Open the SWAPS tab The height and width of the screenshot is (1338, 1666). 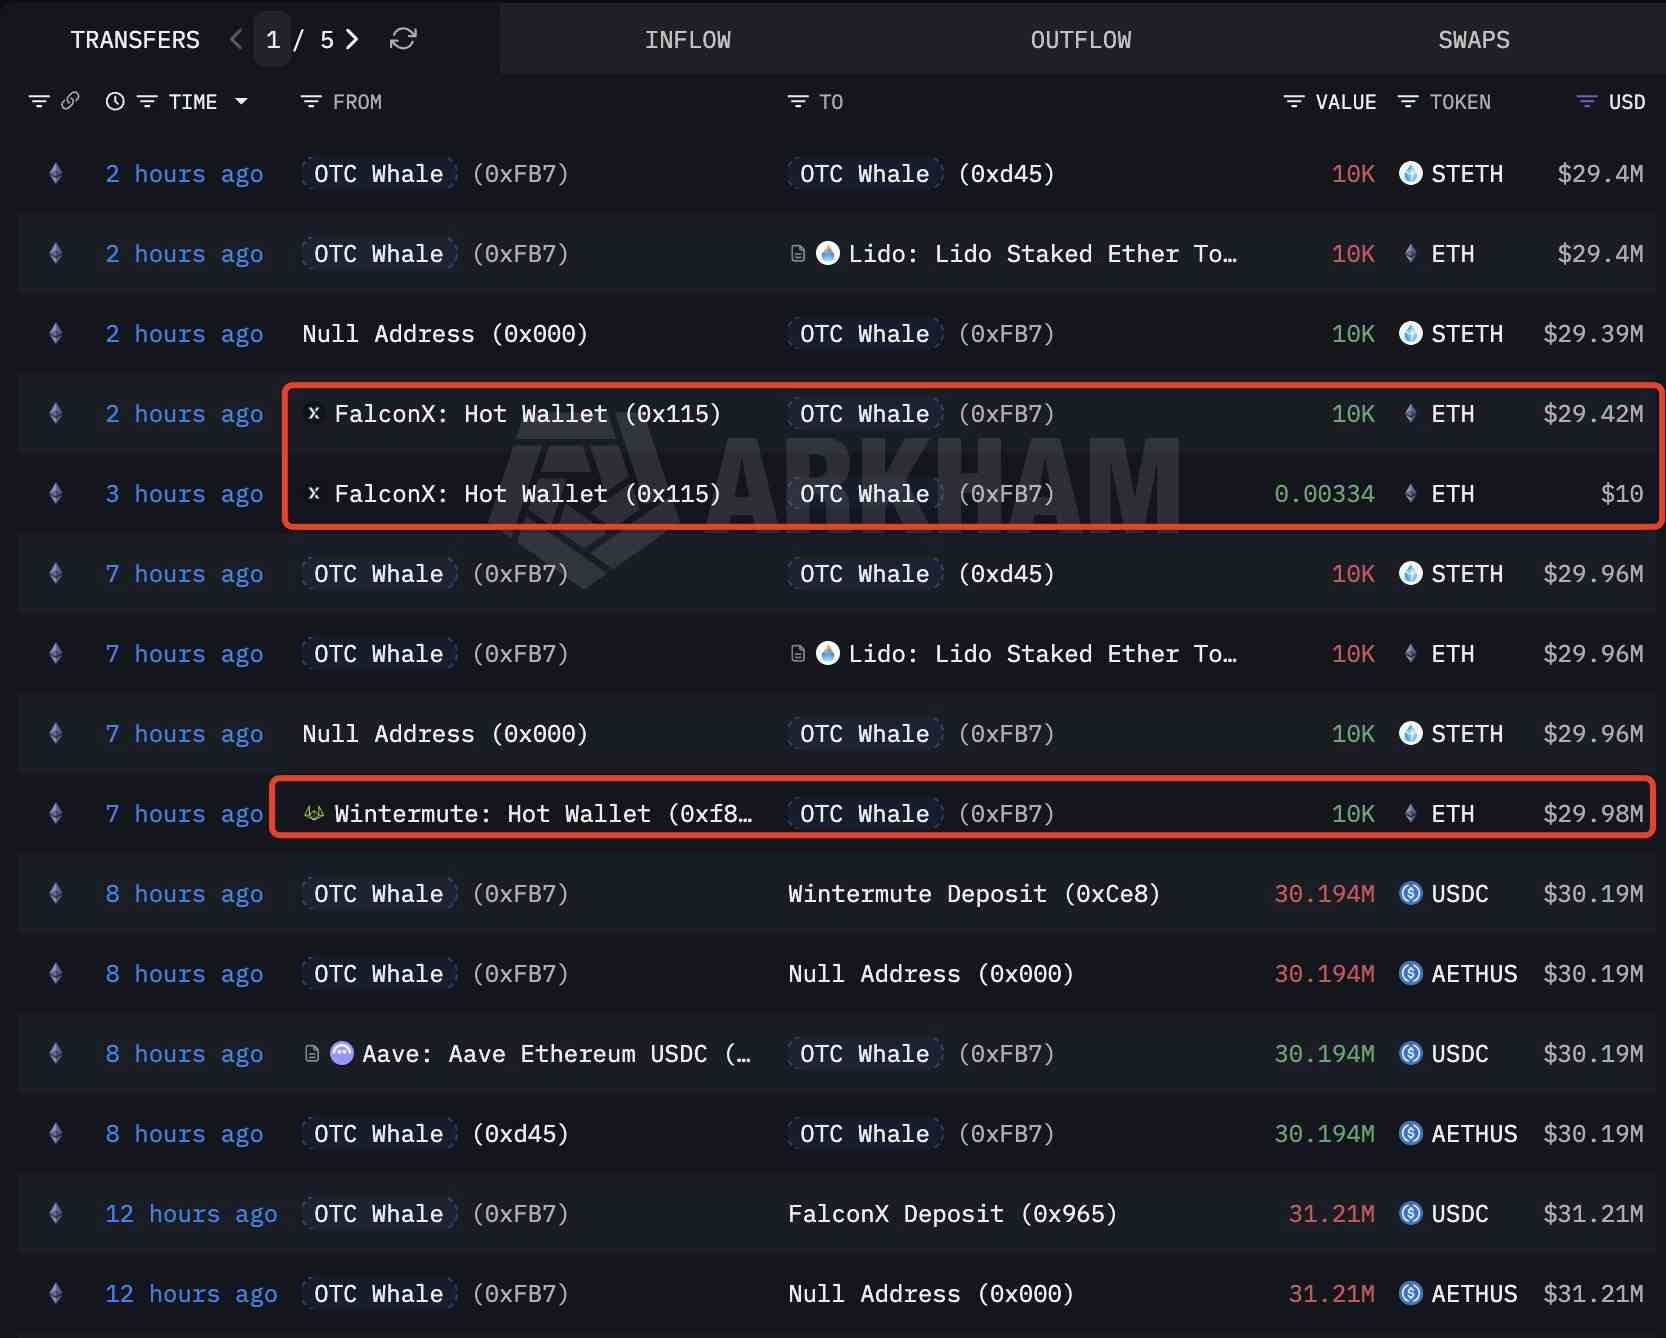point(1473,40)
